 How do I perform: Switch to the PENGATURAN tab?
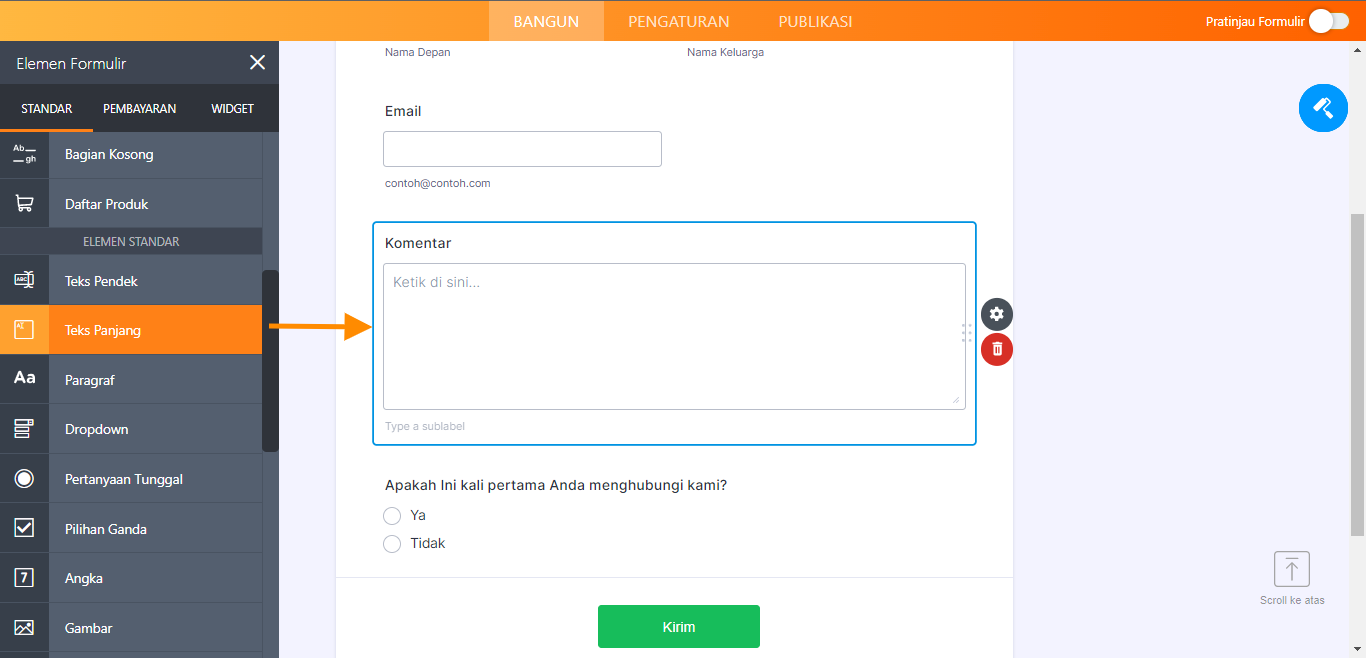click(x=678, y=21)
